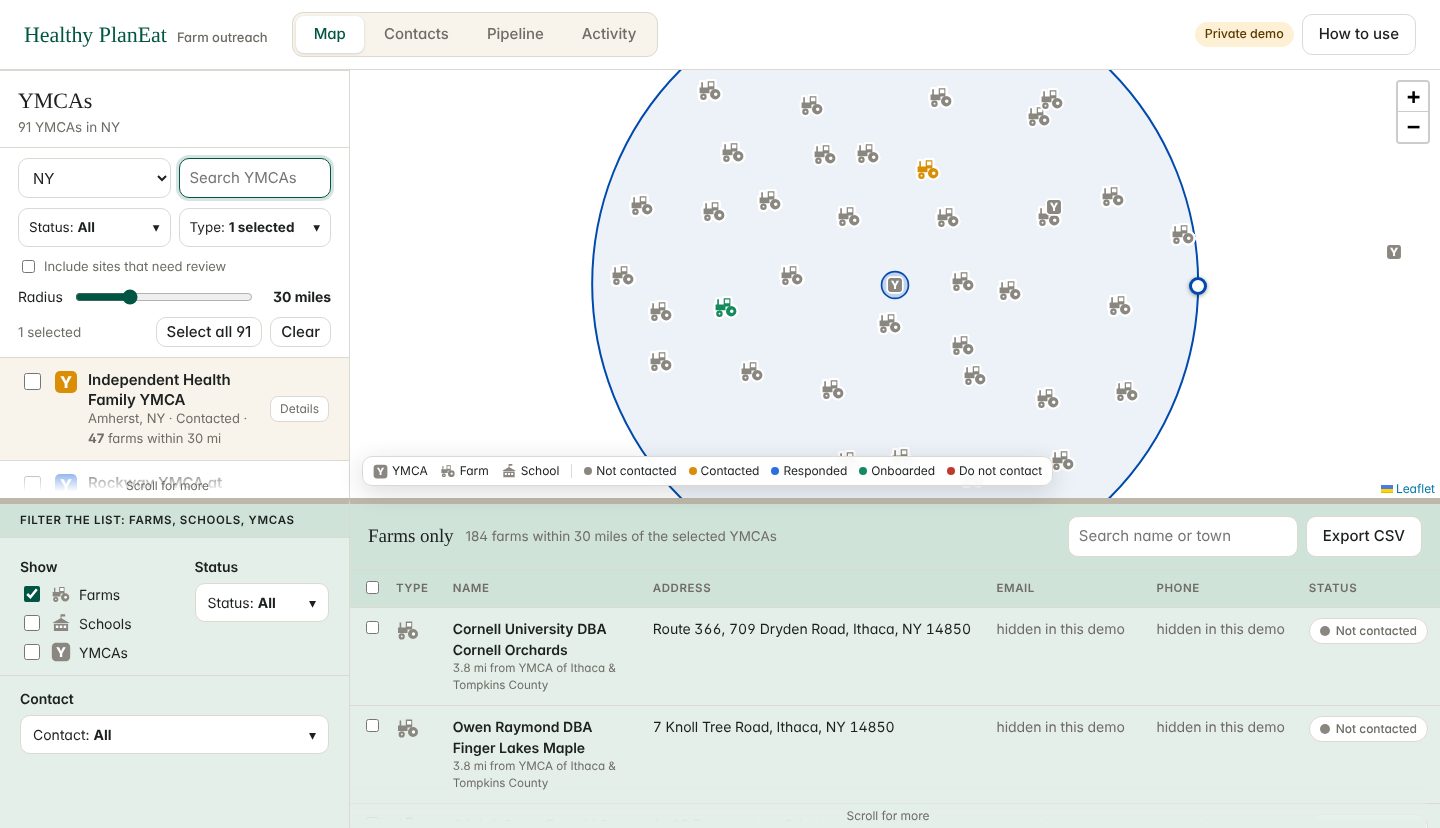Click the green onboarded farm marker on map
Viewport: 1440px width, 828px height.
point(725,307)
